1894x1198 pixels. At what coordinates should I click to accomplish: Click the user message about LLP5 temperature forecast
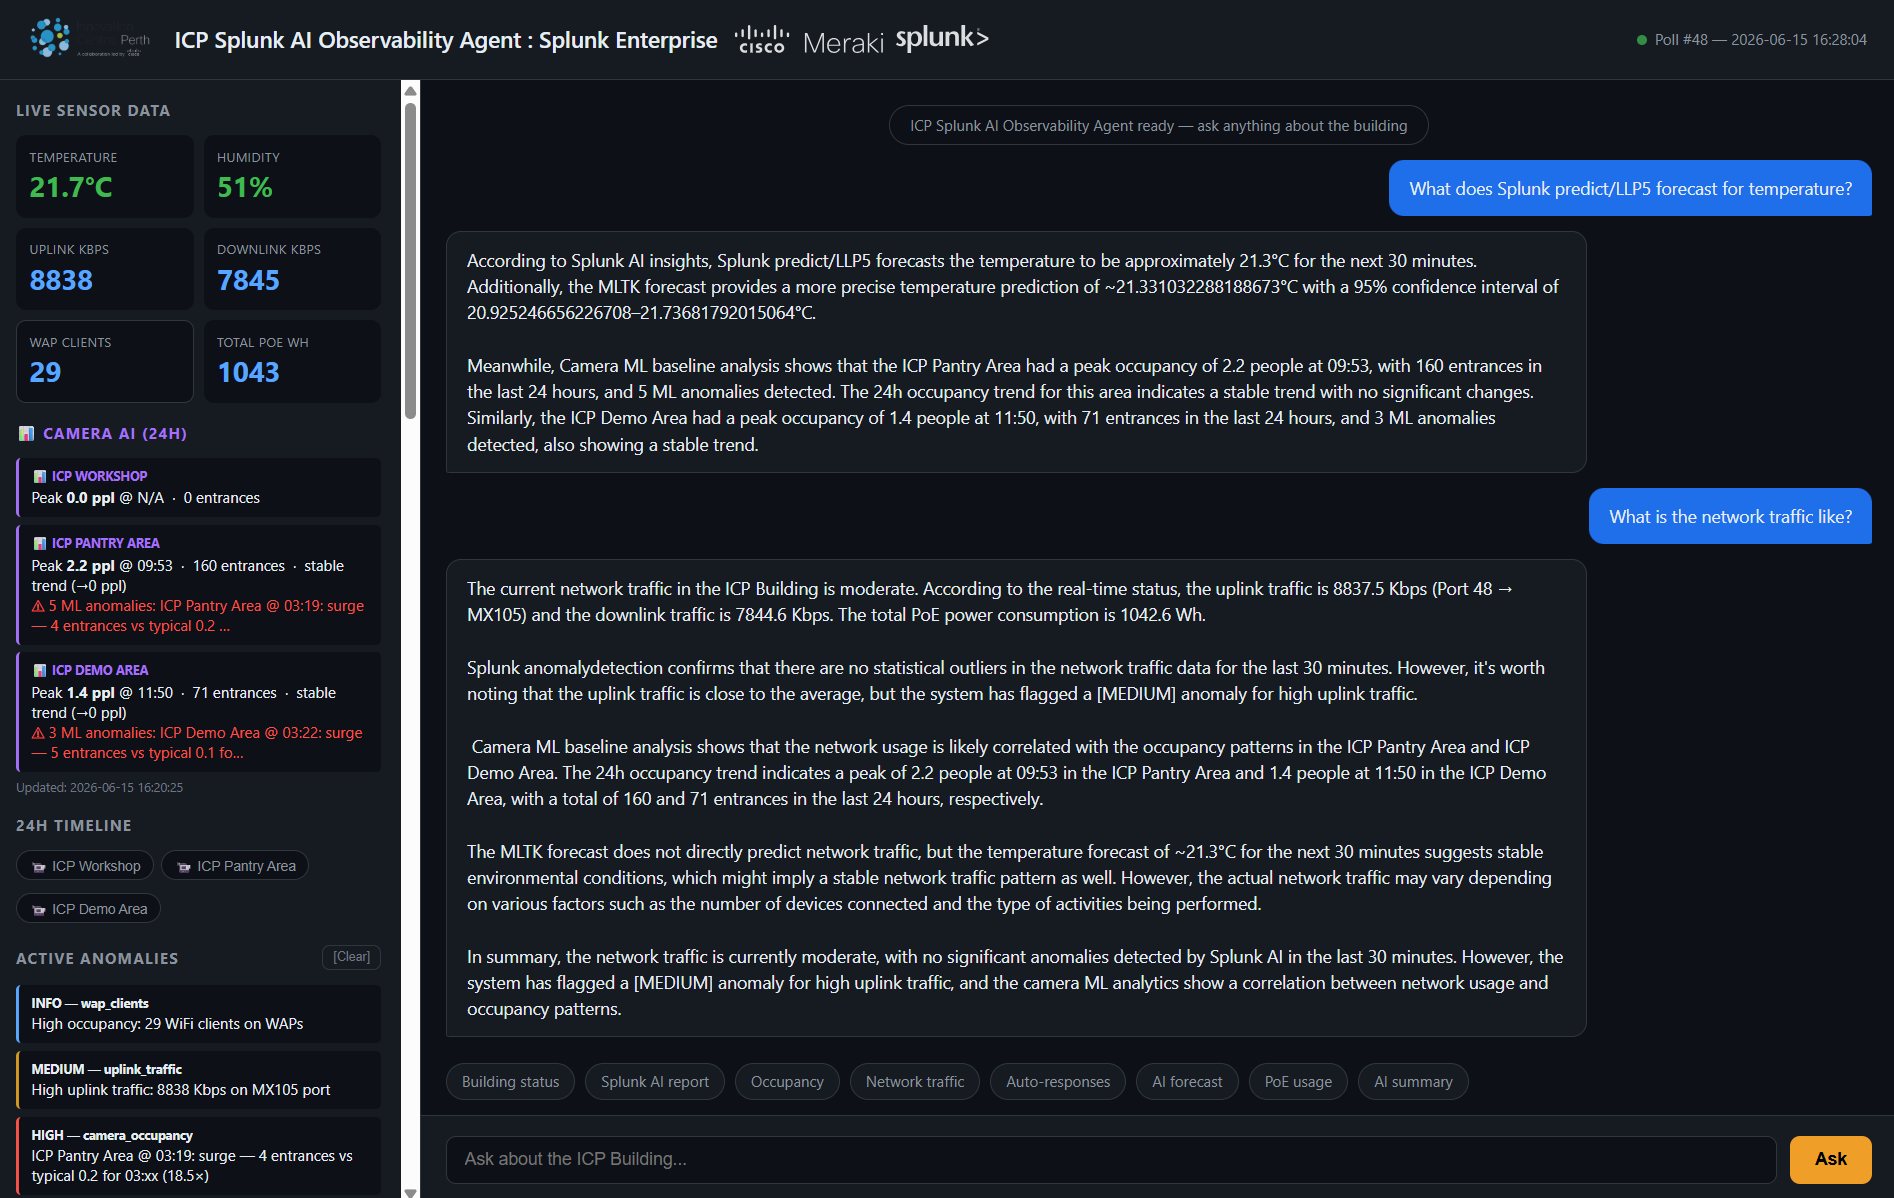[x=1630, y=188]
